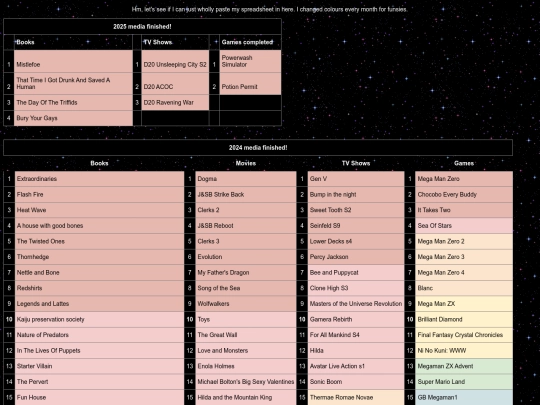Select 'Masters of the Universe Revolution'
Screen dimensions: 540x405
(x=356, y=304)
